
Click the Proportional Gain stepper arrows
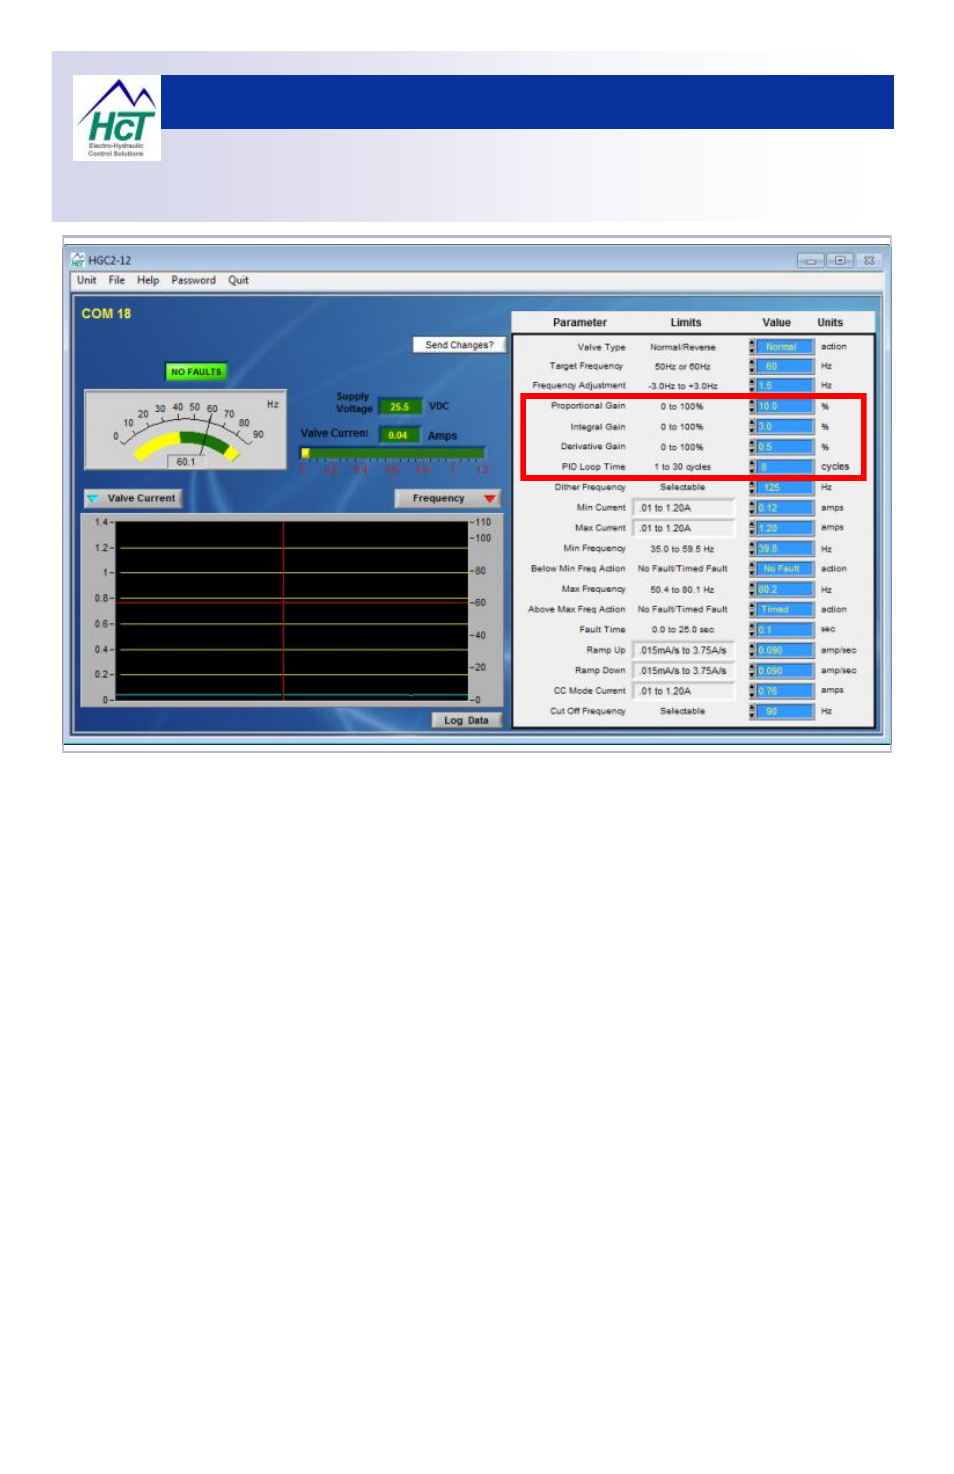click(752, 406)
